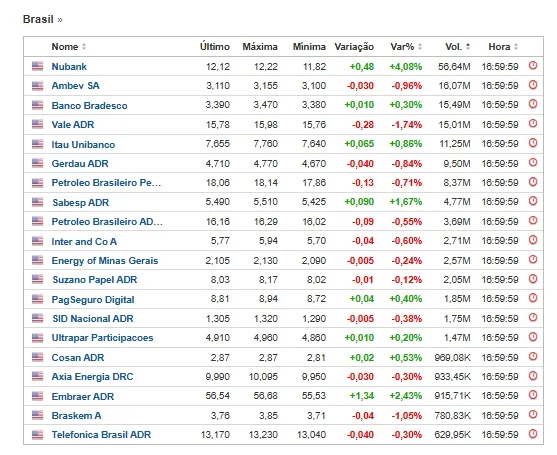
Task: Open the Braskem A stock link
Action: 76,416
